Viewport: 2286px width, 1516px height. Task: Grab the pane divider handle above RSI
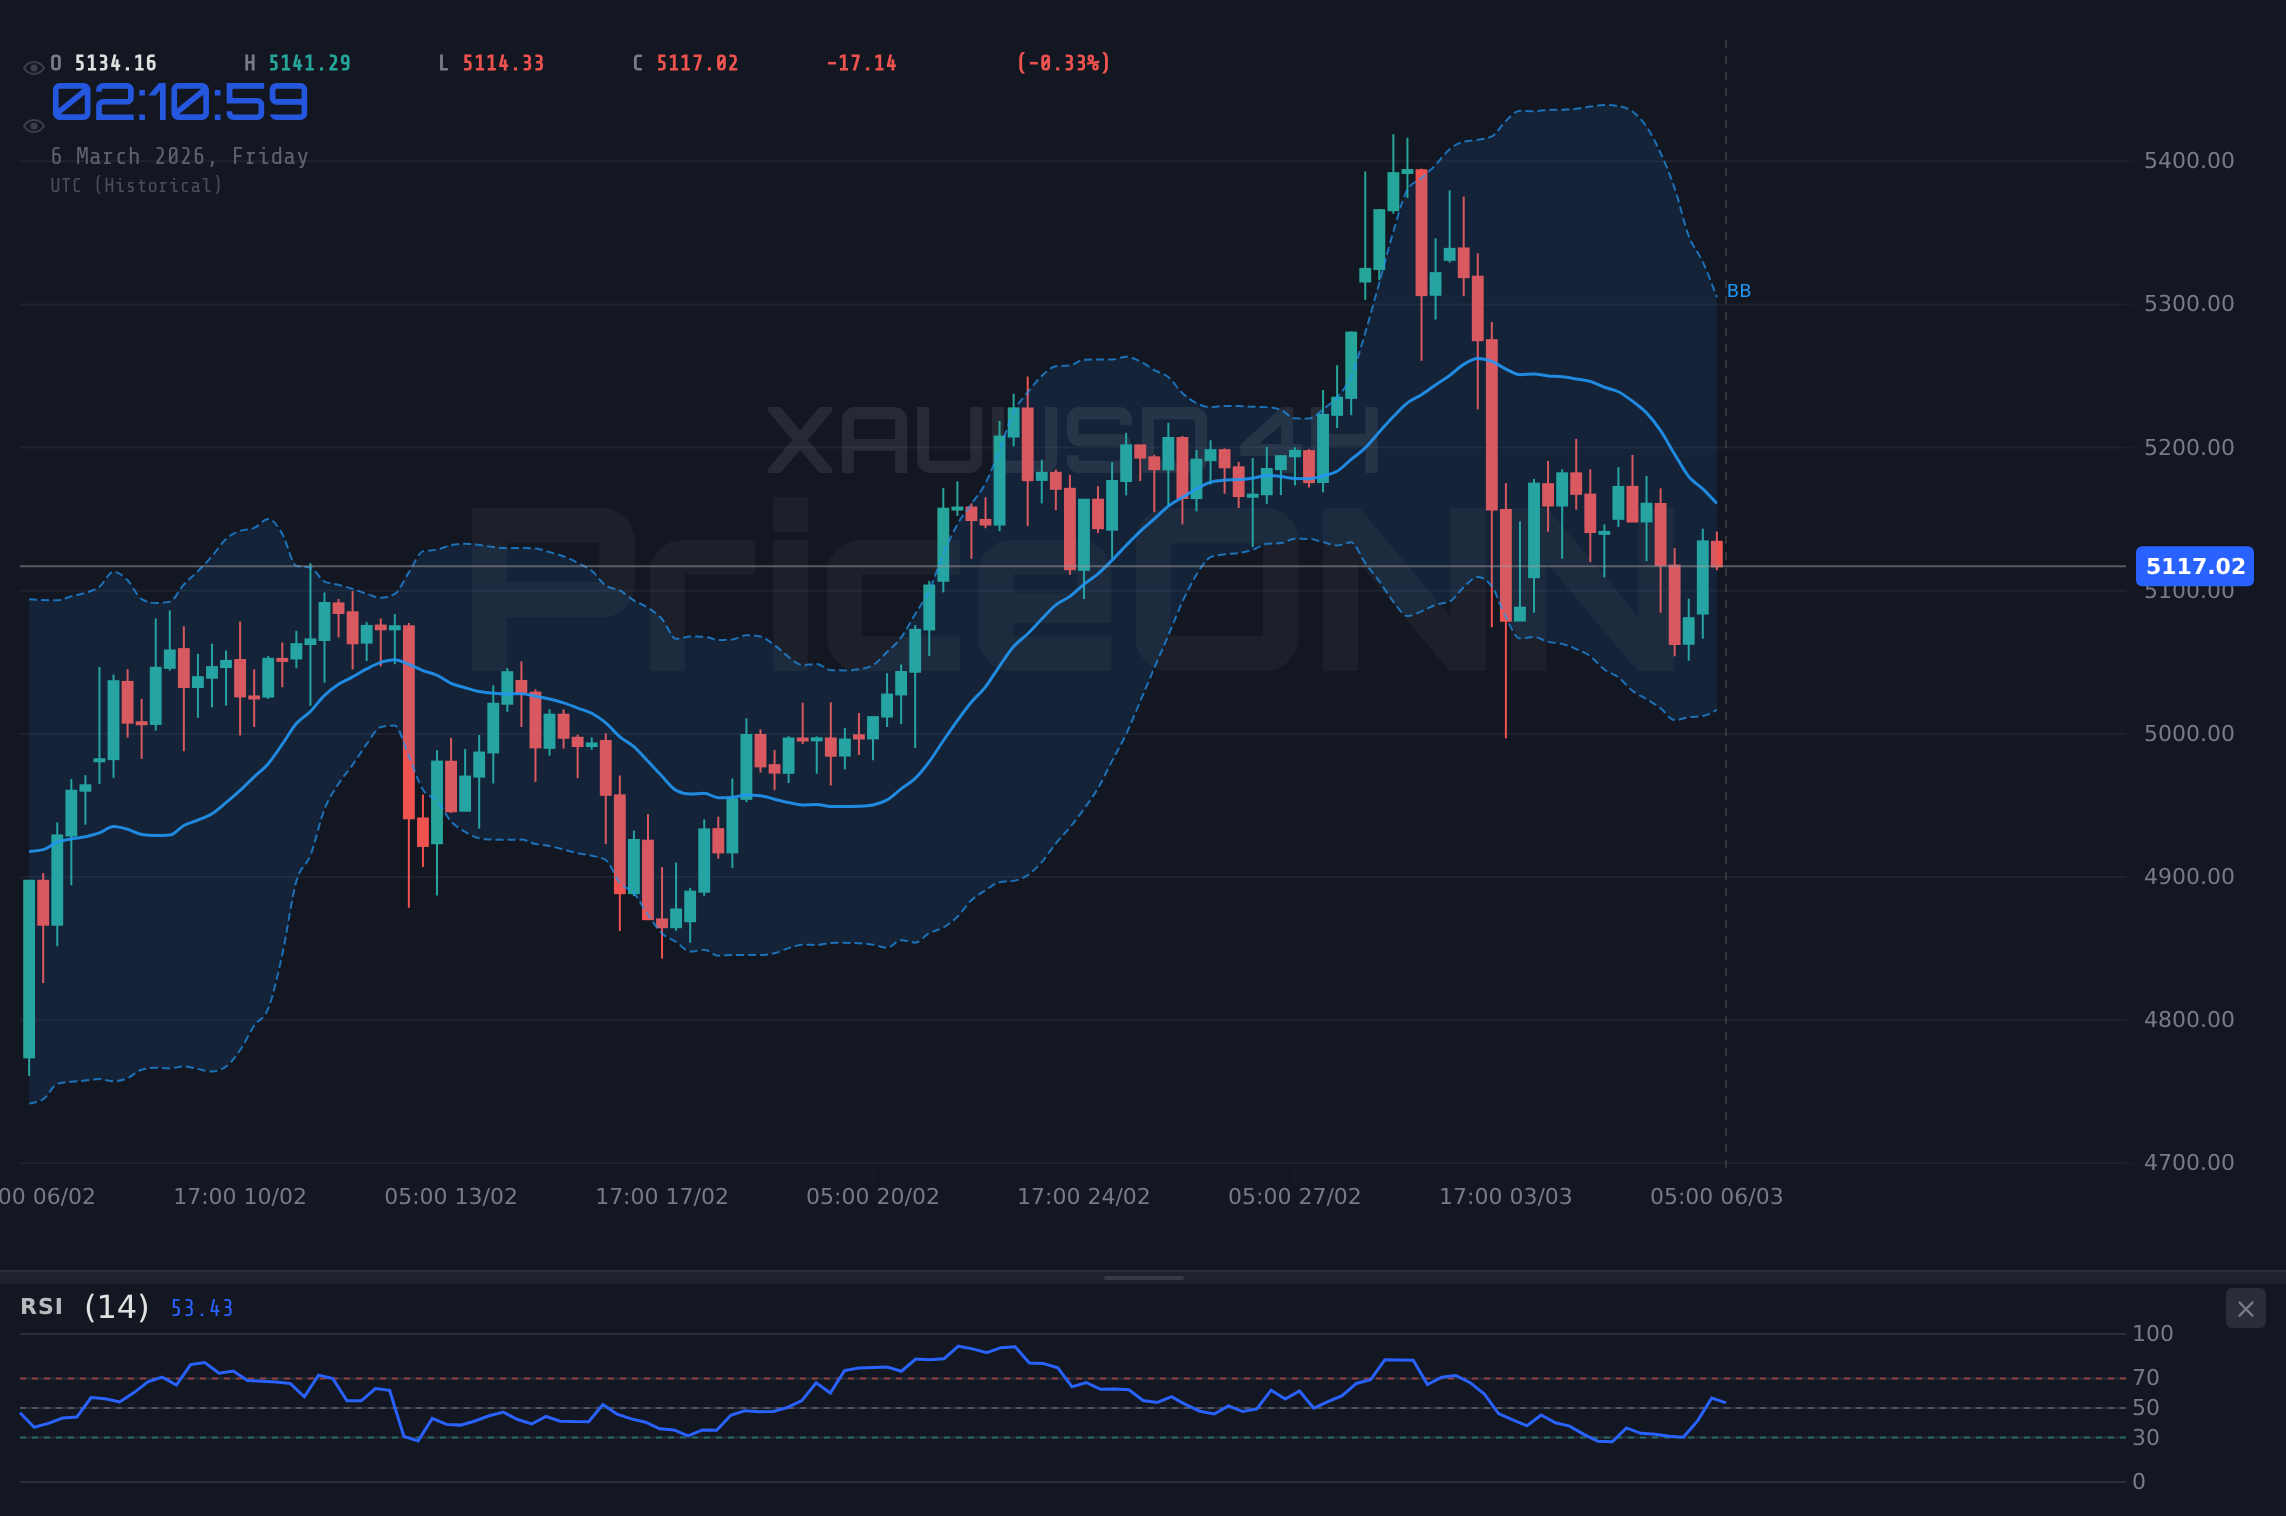click(x=1143, y=1278)
